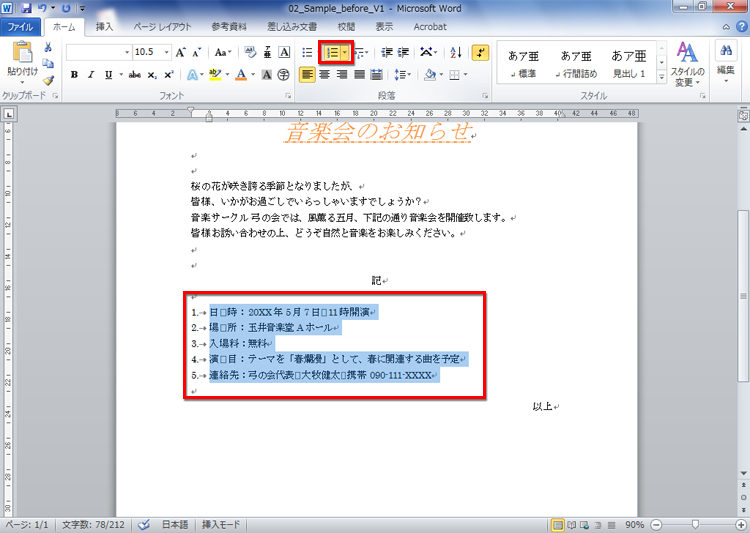Apply the 見出し 1 style
The image size is (750, 533).
(x=629, y=64)
